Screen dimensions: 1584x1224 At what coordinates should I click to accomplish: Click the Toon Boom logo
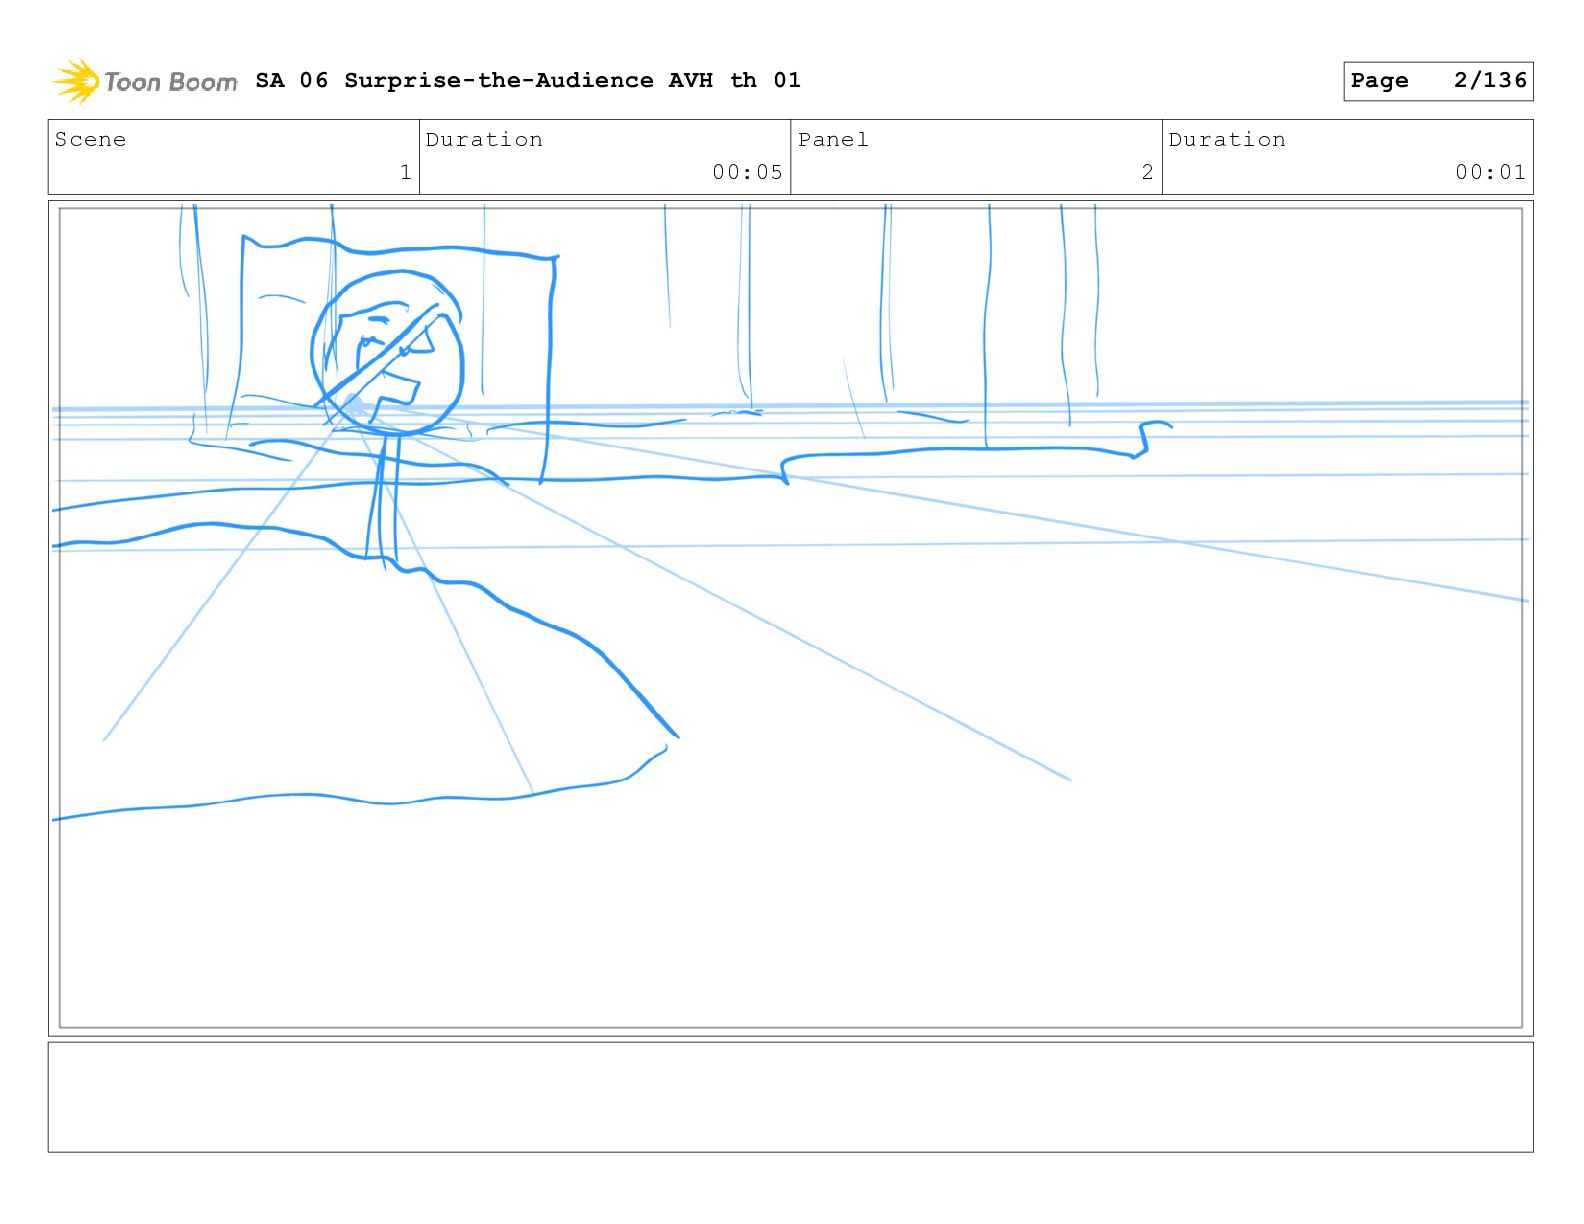point(145,81)
